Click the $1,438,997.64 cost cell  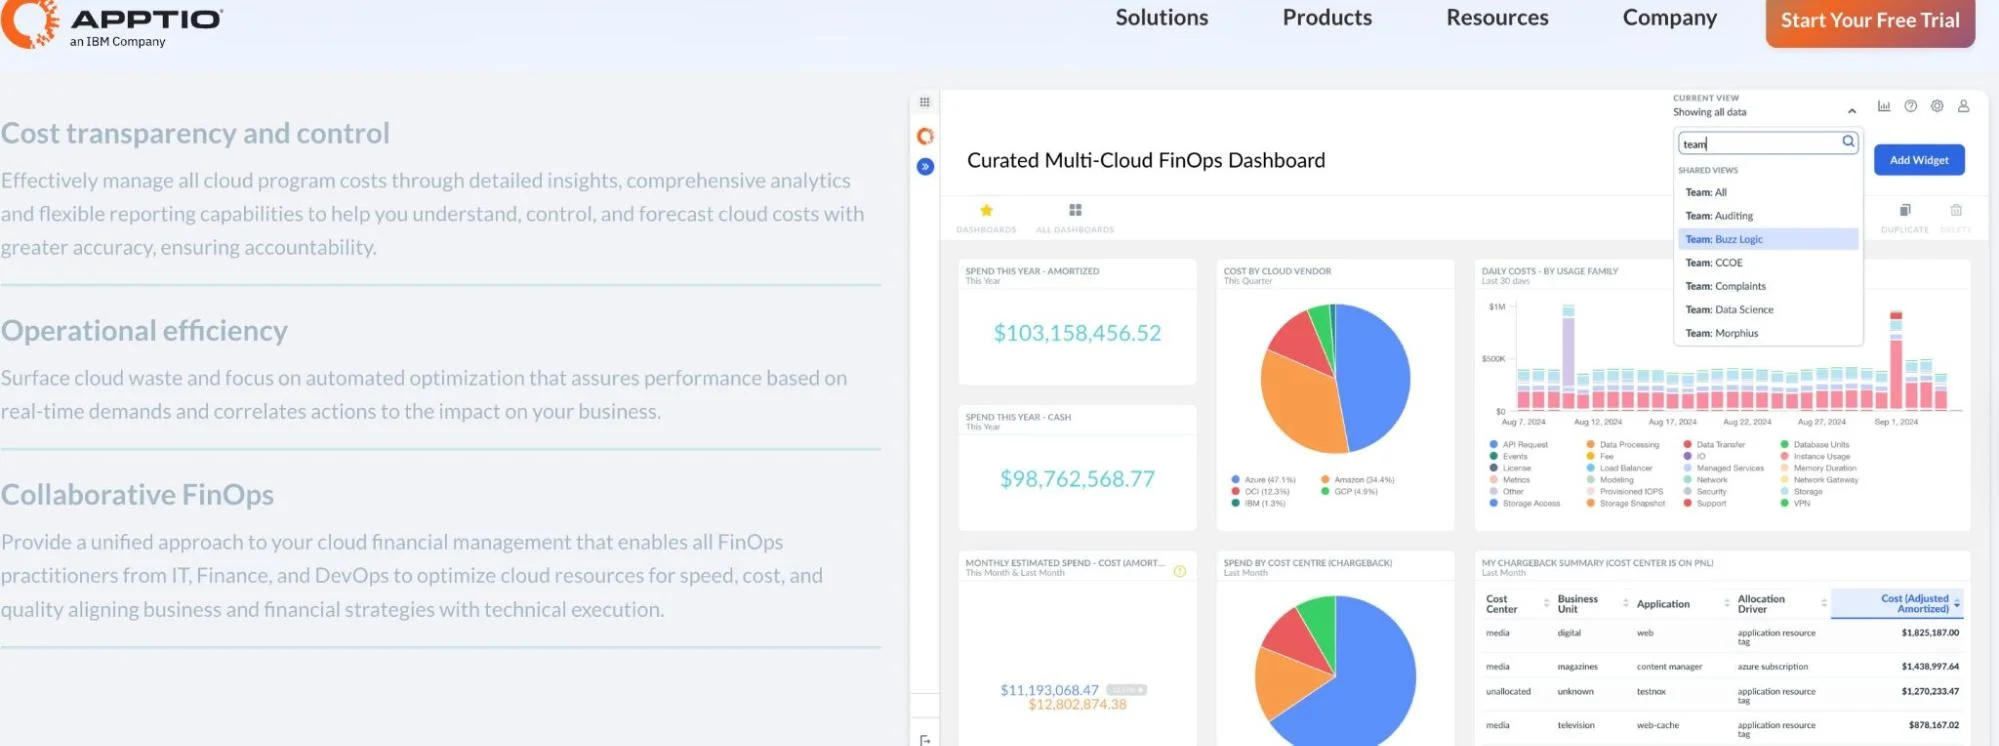point(1930,667)
